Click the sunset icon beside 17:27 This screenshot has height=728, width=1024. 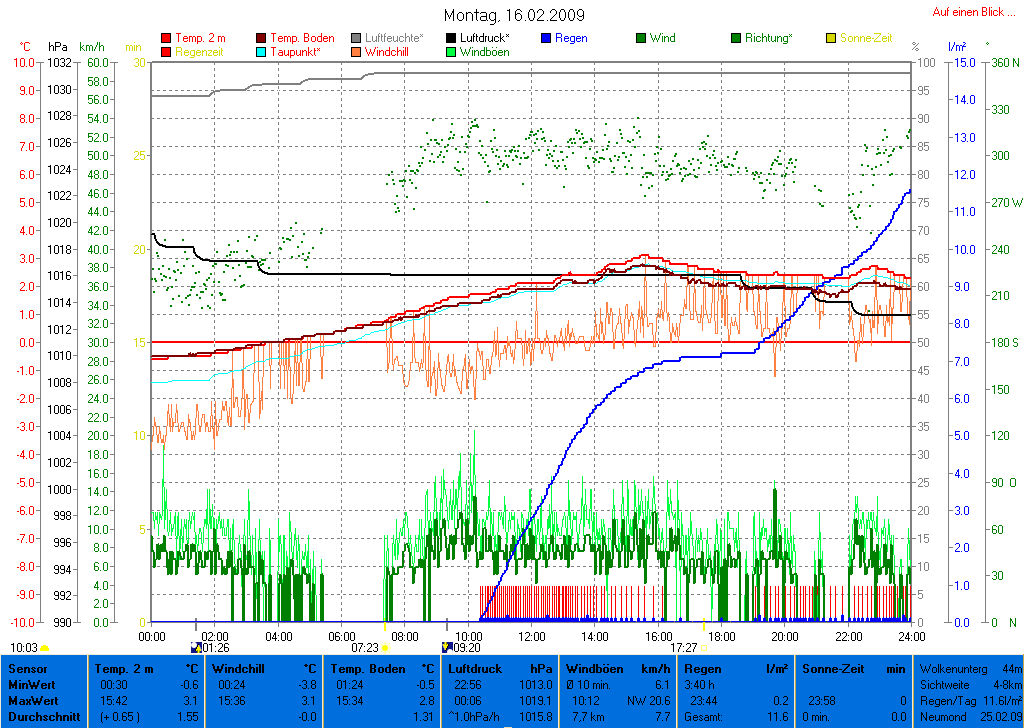[x=705, y=648]
